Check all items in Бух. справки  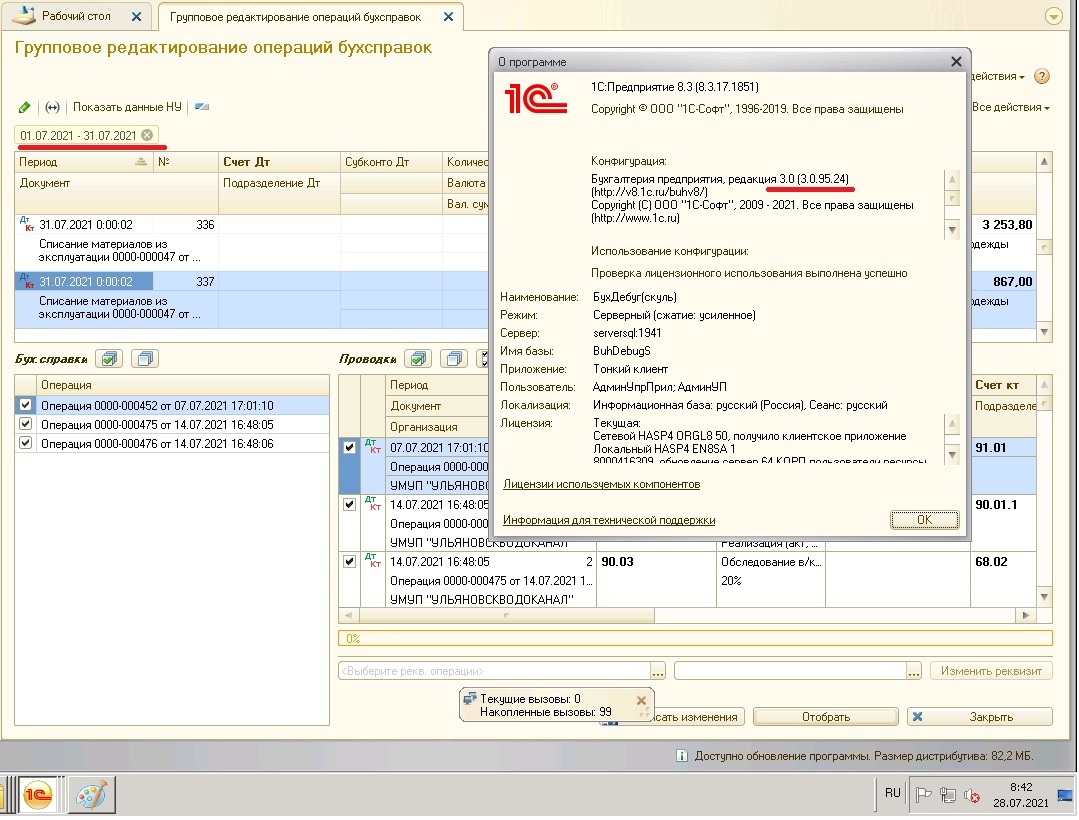[x=109, y=358]
